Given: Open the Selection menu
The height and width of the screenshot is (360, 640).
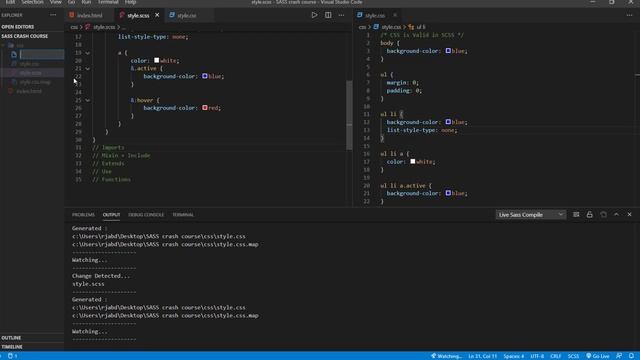Looking at the screenshot, I should pos(32,2).
